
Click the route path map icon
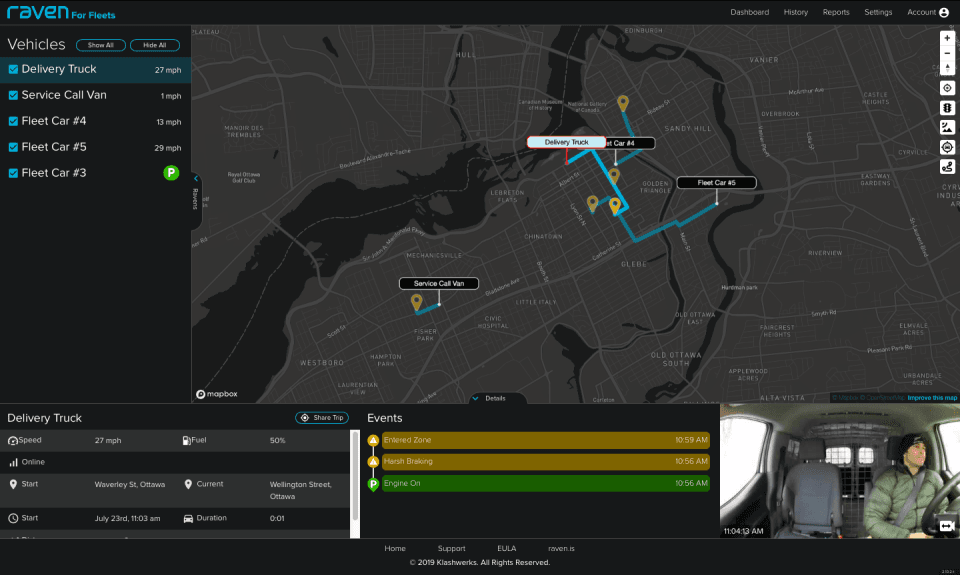947,167
